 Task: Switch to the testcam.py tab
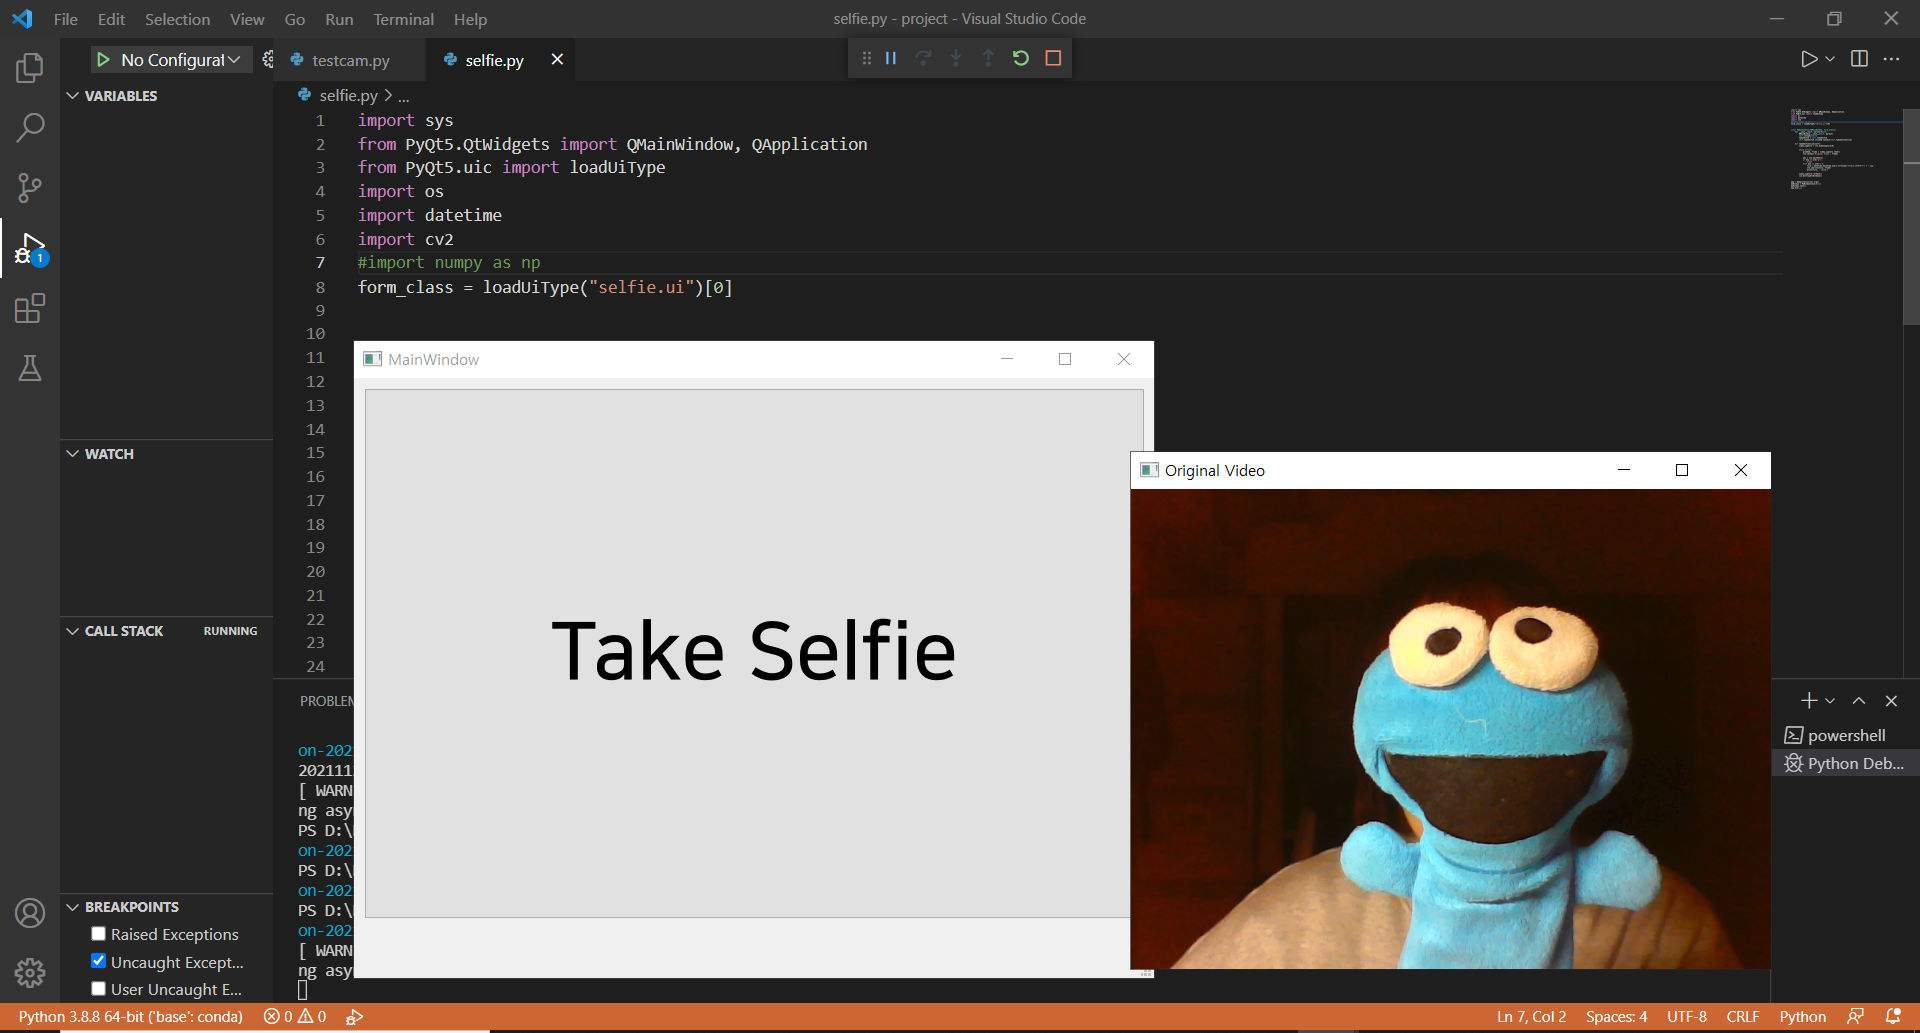point(350,60)
